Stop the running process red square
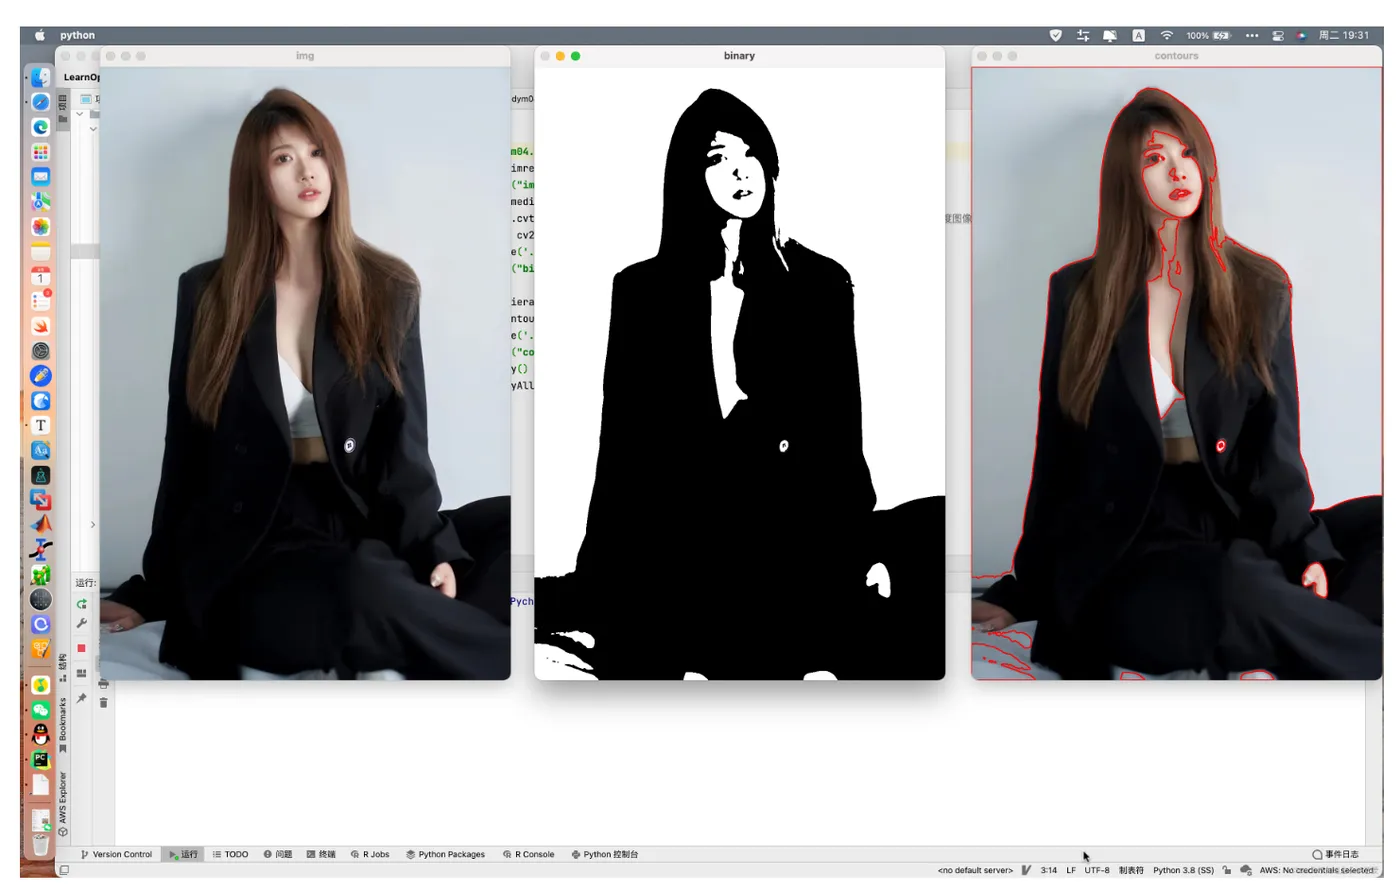This screenshot has width=1400, height=891. 82,648
